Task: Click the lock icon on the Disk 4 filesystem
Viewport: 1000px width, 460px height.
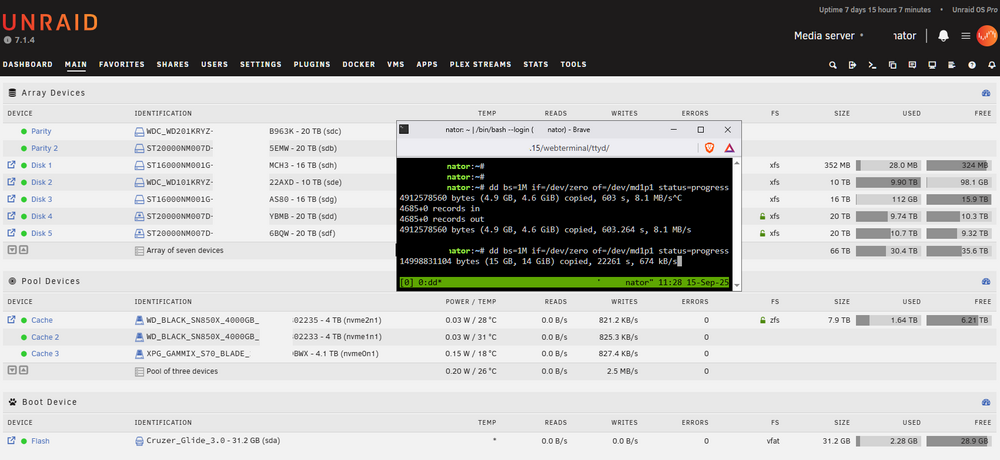Action: (x=762, y=216)
